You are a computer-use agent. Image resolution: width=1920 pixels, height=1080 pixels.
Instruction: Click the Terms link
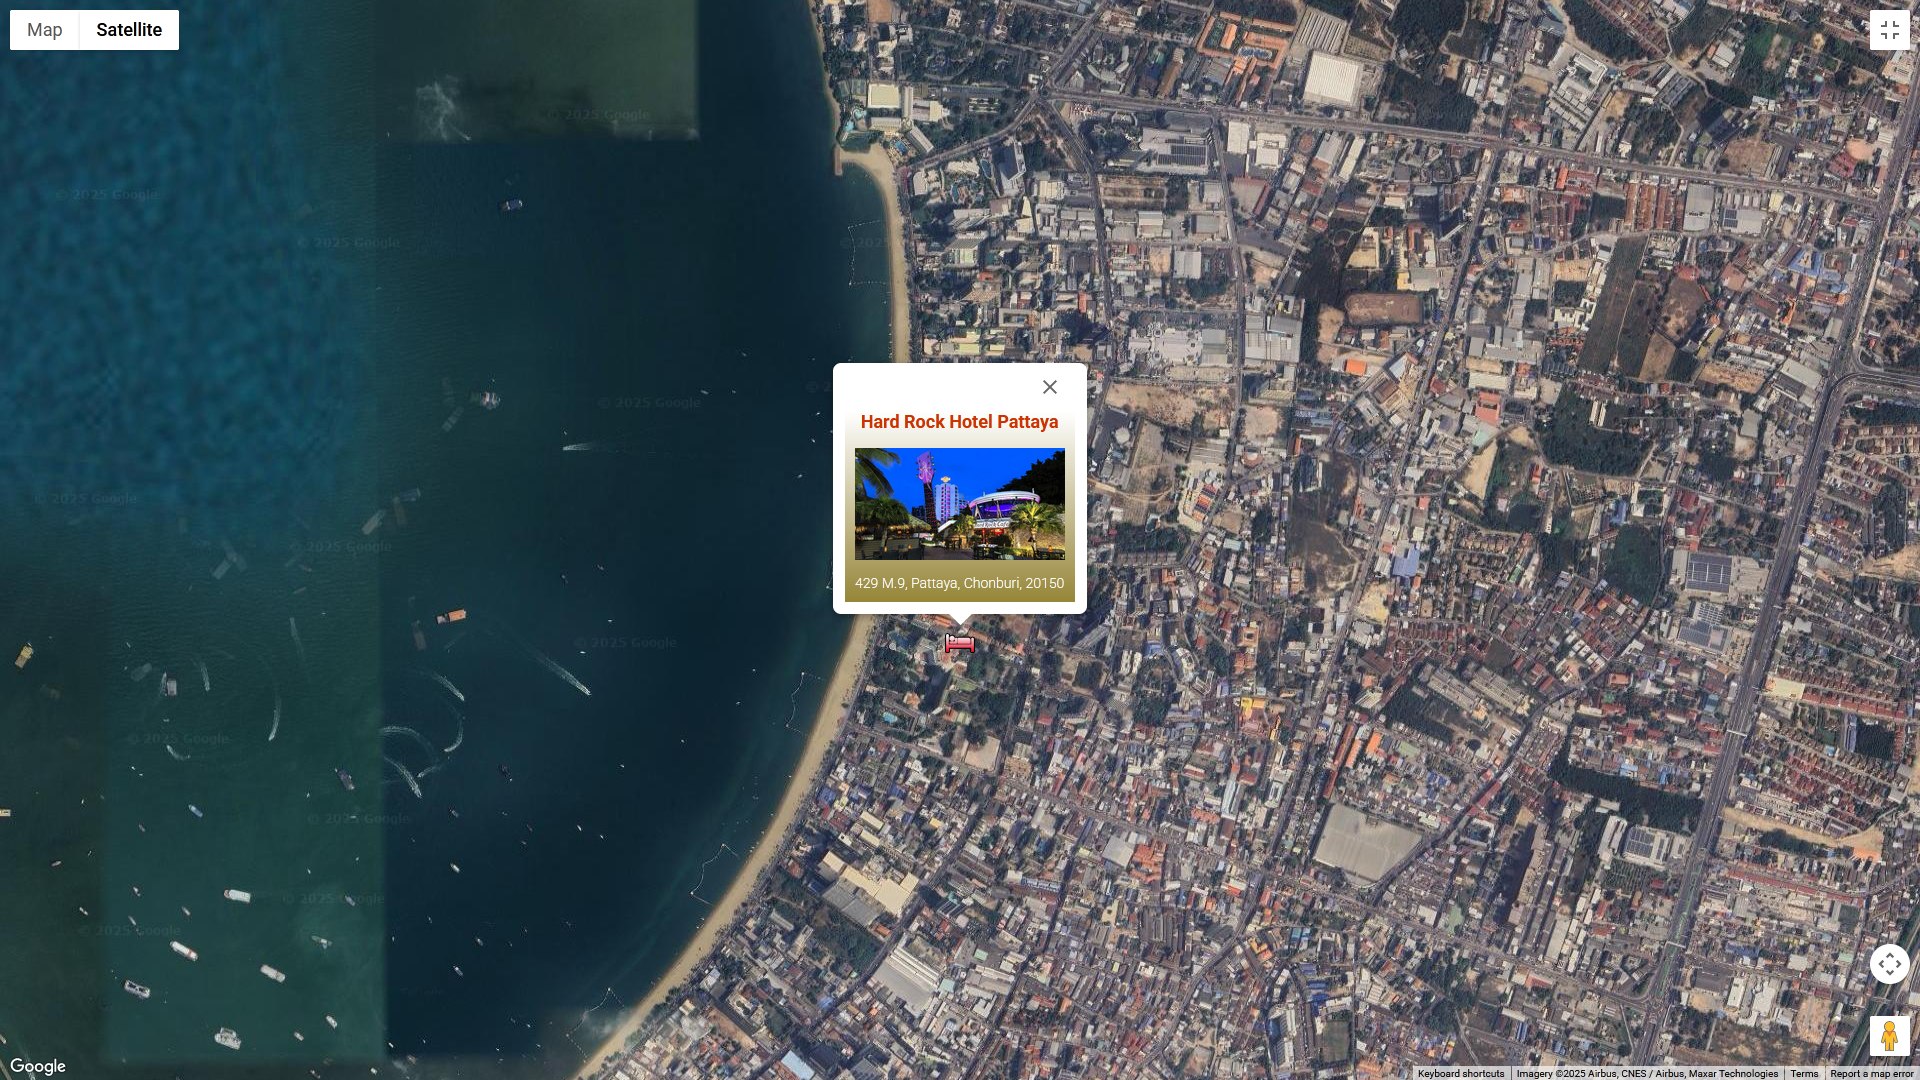1804,1073
